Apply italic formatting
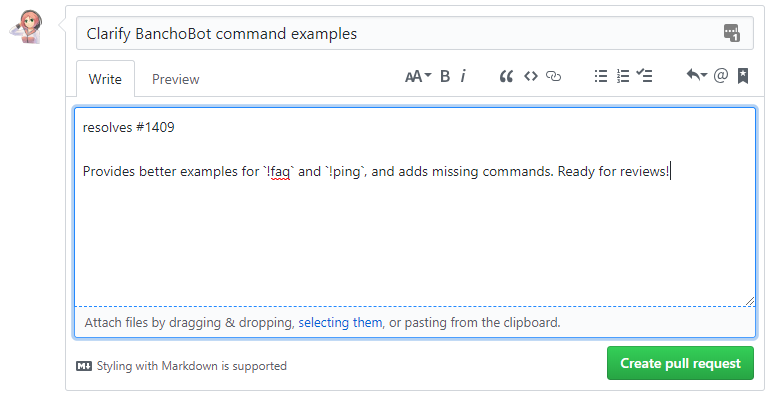 pos(463,76)
